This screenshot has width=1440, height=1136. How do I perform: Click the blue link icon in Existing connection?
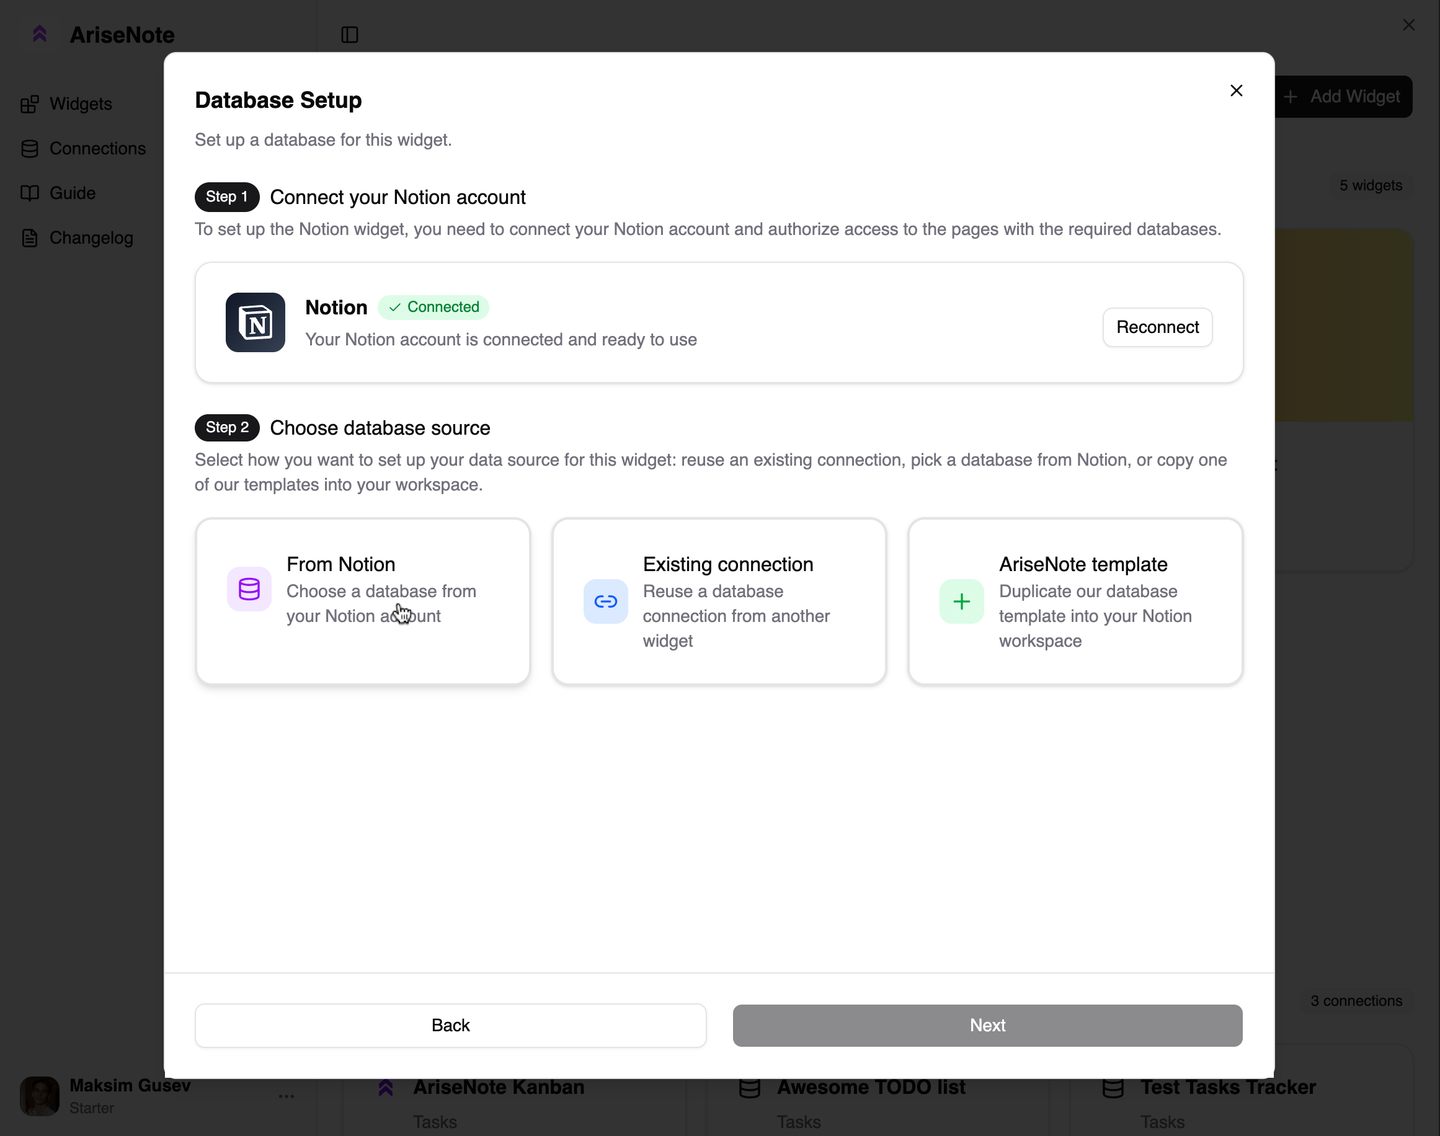tap(606, 601)
